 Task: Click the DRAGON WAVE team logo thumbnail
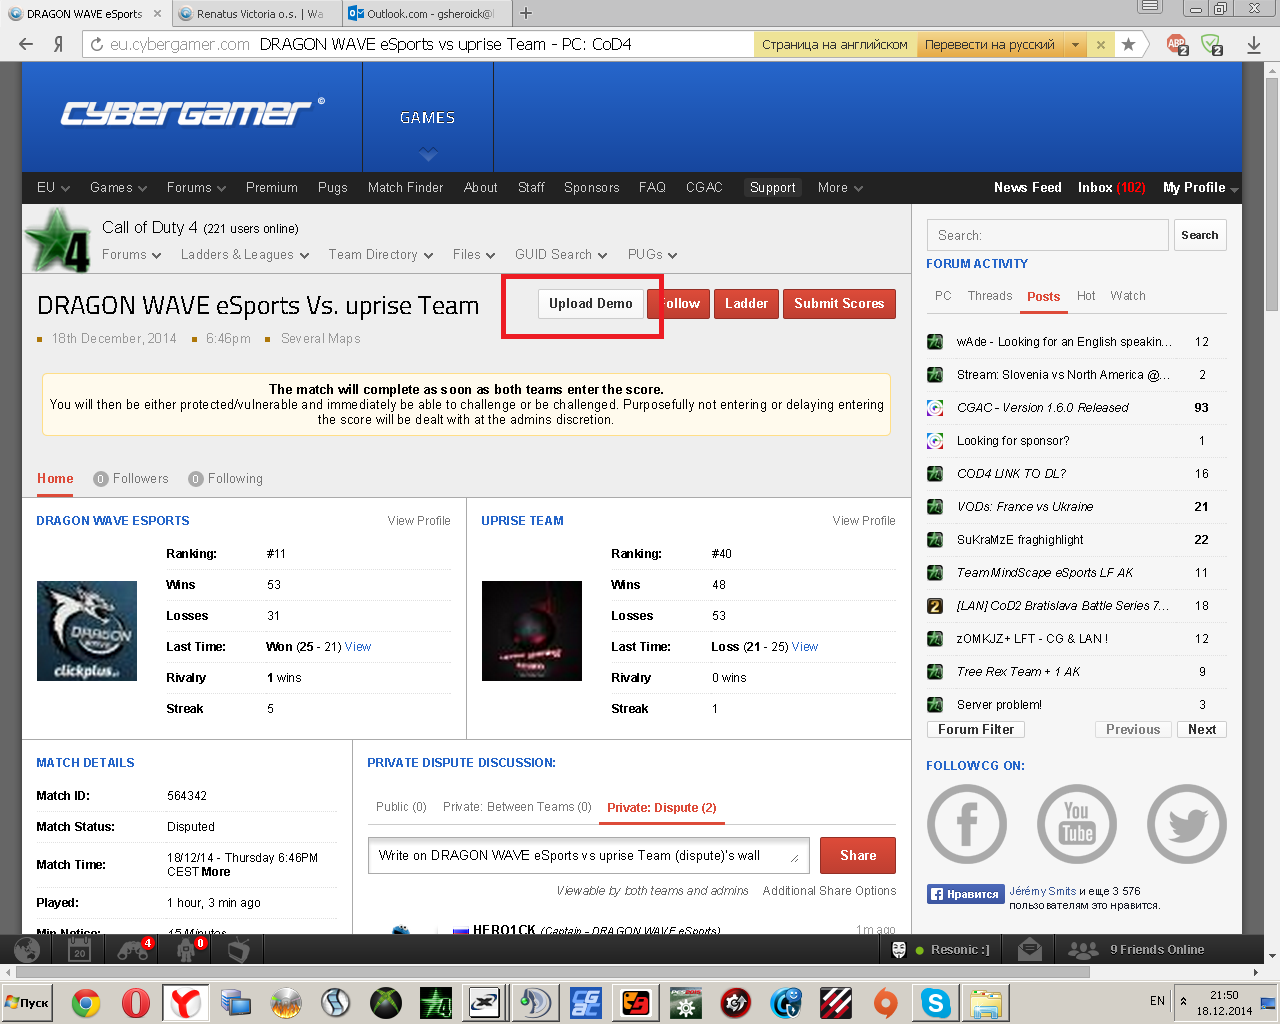pyautogui.click(x=87, y=631)
